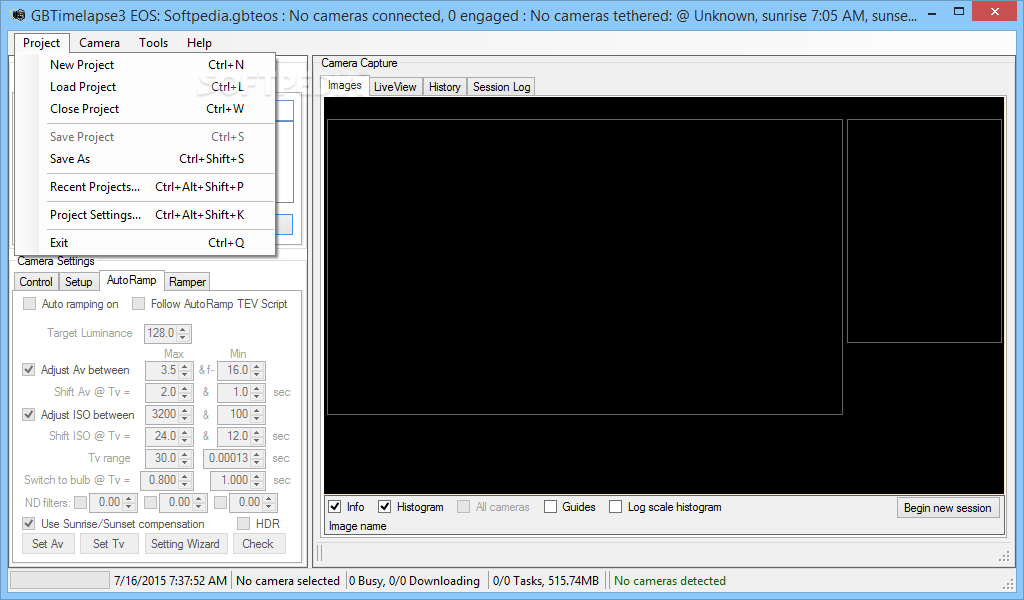1024x600 pixels.
Task: Open Project Settings... entry
Action: coord(147,215)
